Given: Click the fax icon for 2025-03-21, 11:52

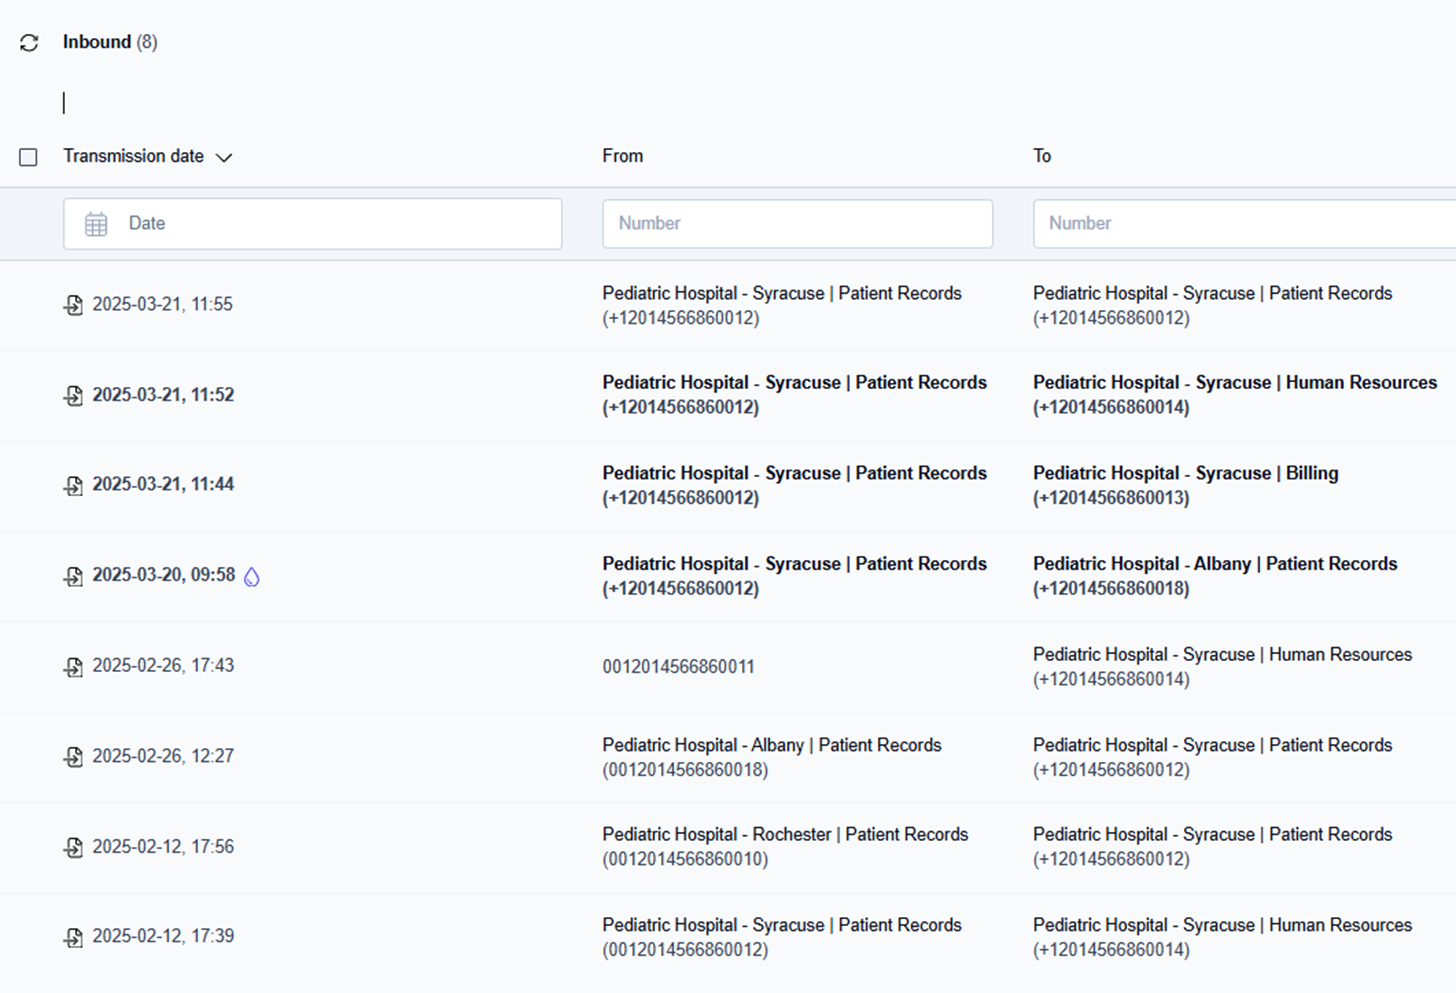Looking at the screenshot, I should pos(73,396).
